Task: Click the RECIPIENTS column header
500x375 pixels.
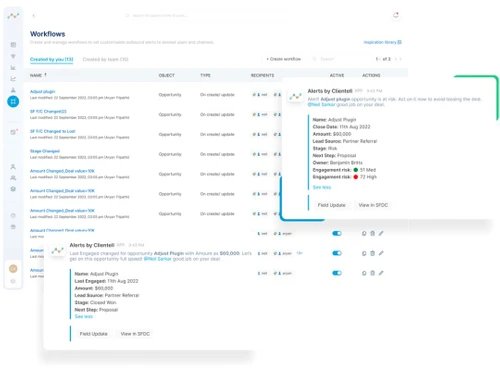Action: point(262,75)
